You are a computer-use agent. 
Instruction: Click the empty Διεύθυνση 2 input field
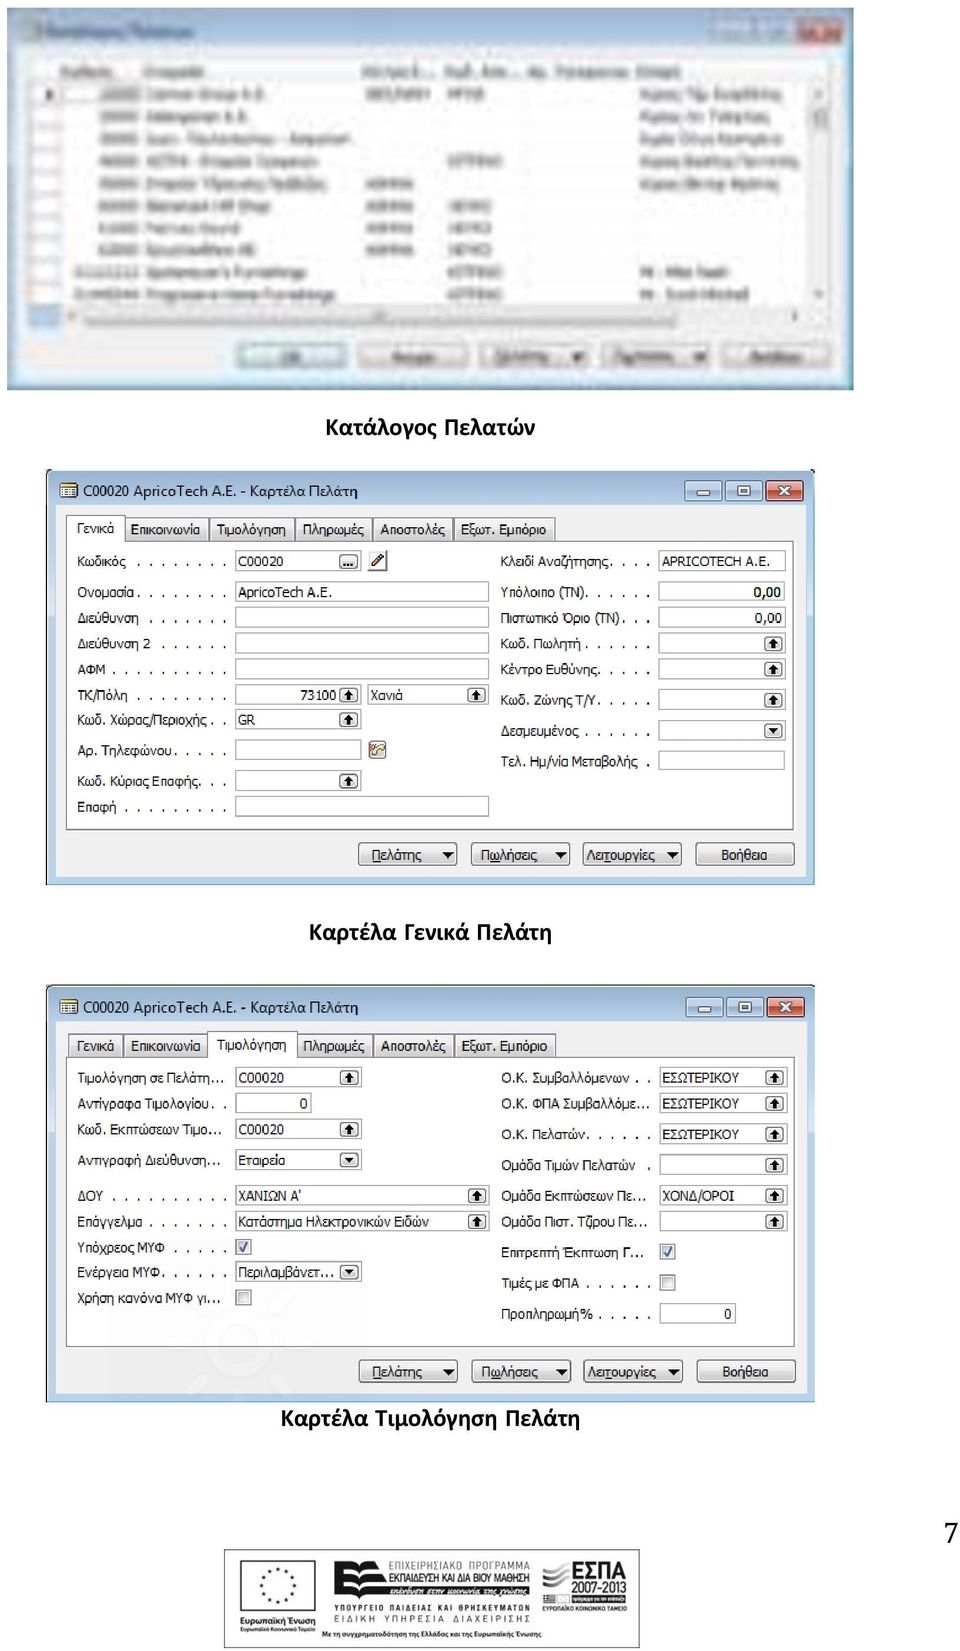pyautogui.click(x=362, y=644)
